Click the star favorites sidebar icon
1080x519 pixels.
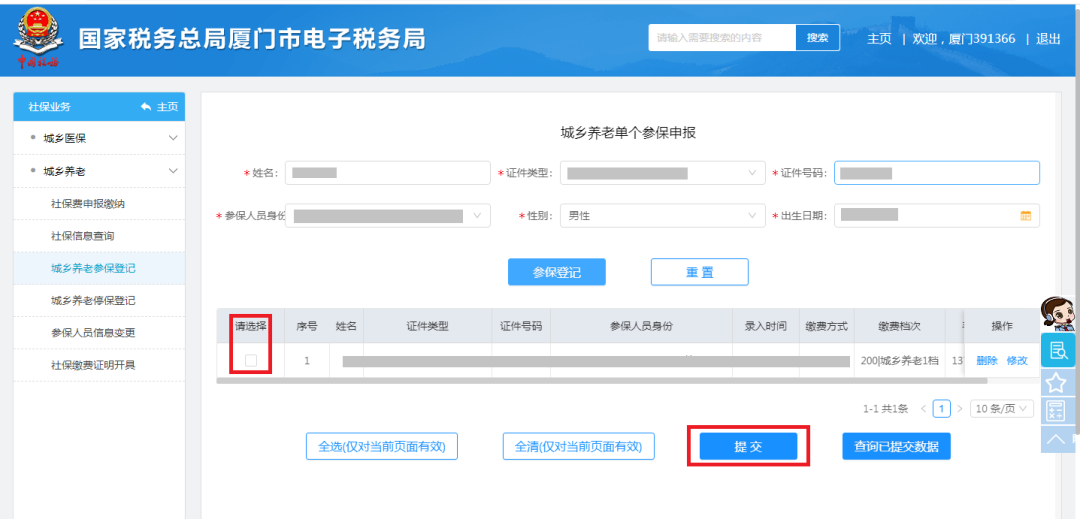[x=1056, y=383]
